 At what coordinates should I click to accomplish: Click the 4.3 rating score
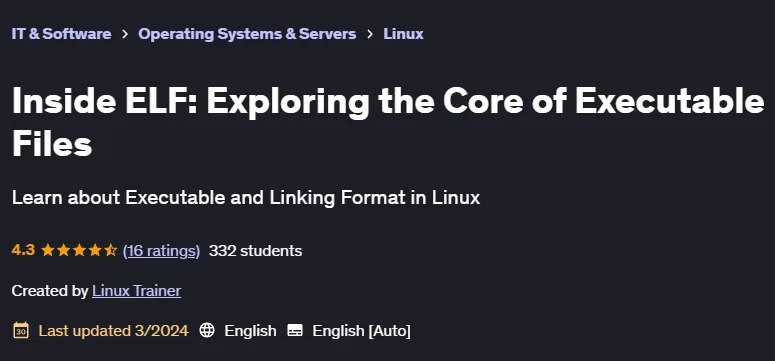23,250
